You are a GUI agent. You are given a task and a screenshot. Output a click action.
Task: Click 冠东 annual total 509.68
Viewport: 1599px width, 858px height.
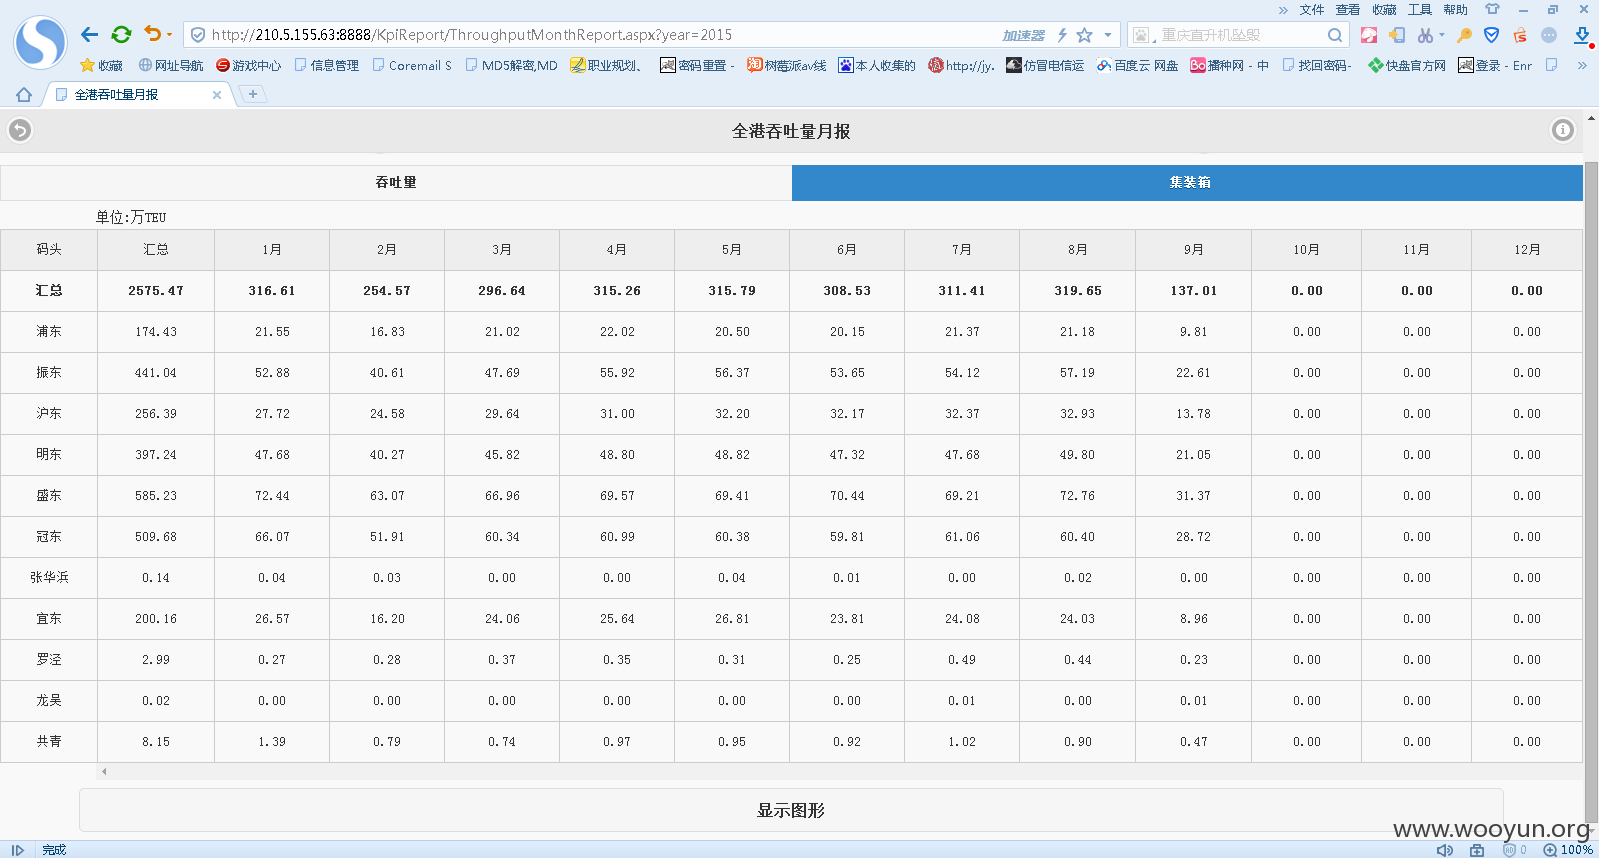click(156, 537)
